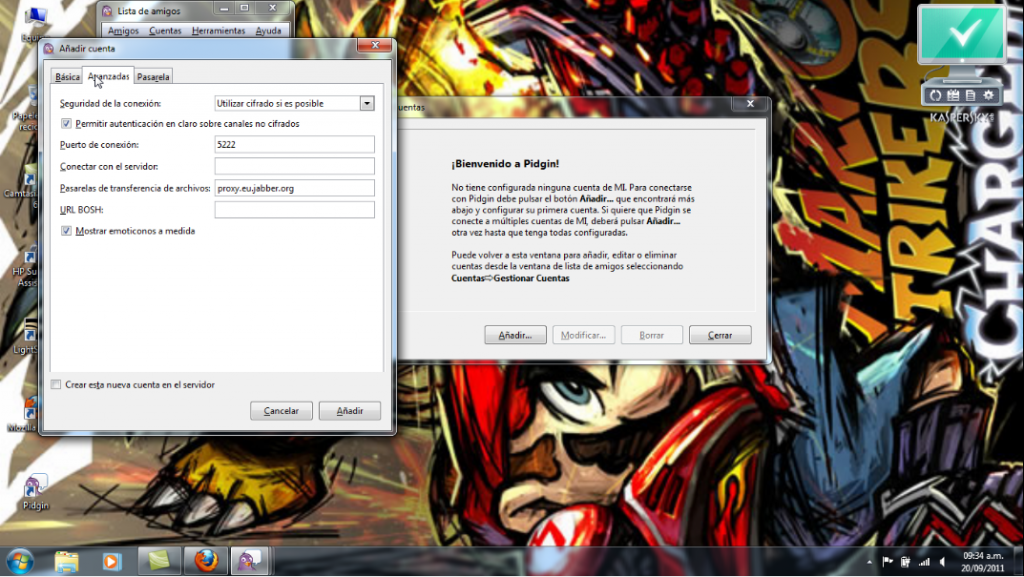Toggle Mostrar emoticonos a medida checkbox

click(x=66, y=230)
